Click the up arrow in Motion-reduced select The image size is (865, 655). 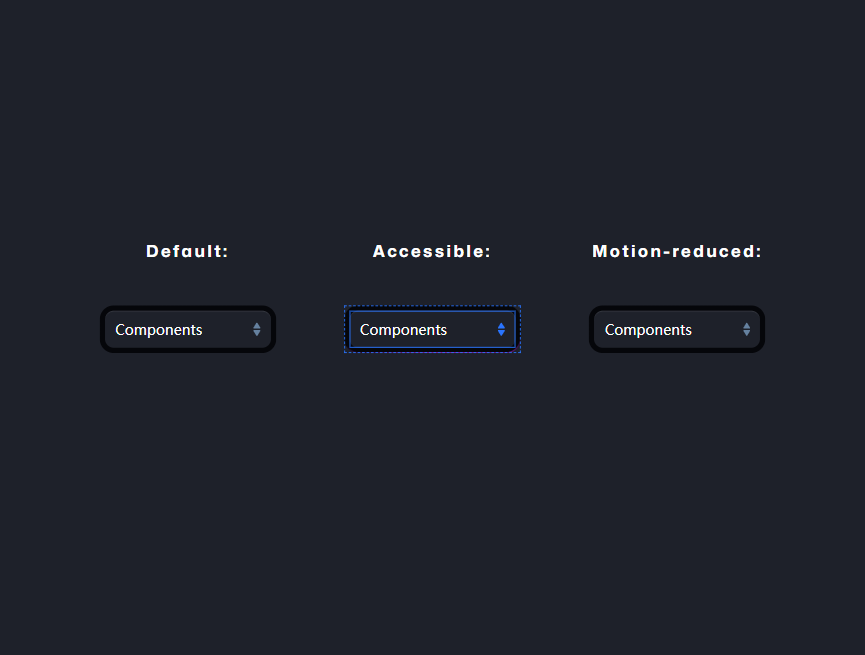click(x=746, y=326)
